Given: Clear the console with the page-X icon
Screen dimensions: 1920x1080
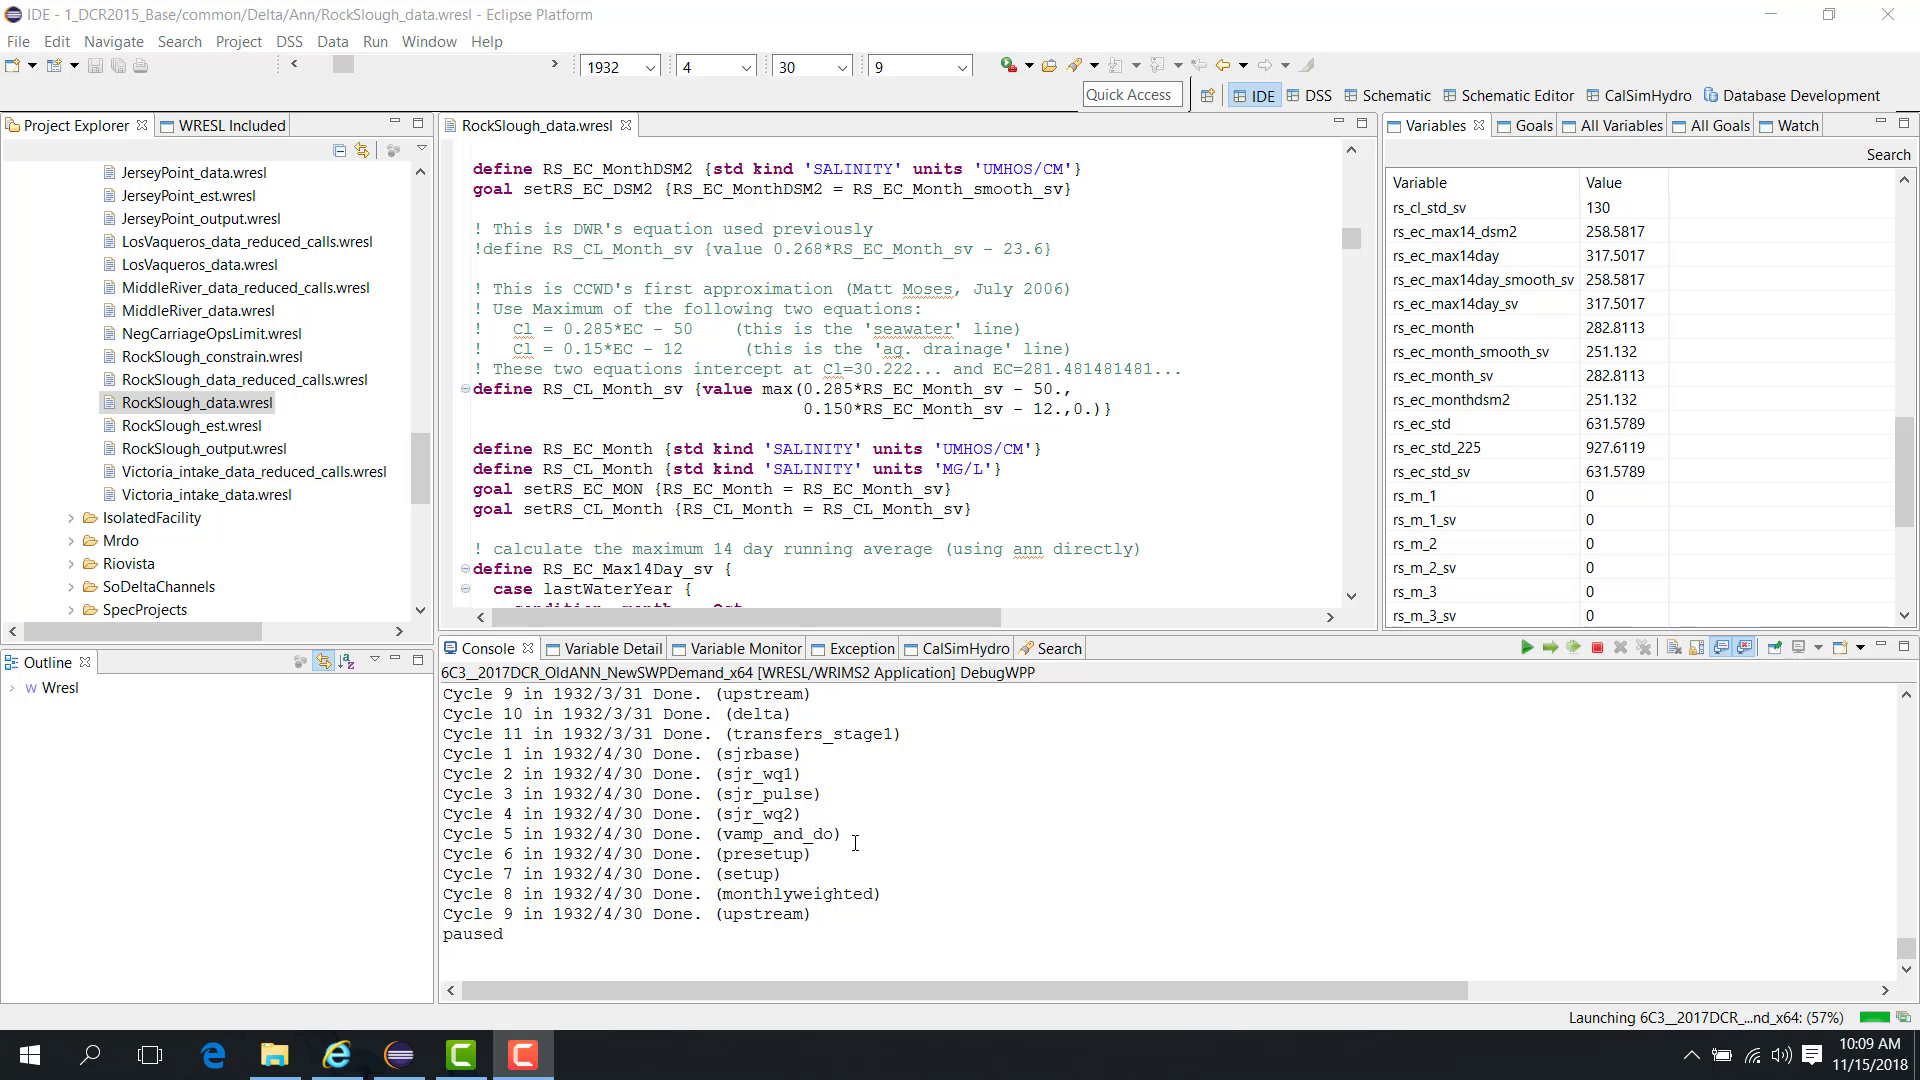Looking at the screenshot, I should coord(1673,648).
